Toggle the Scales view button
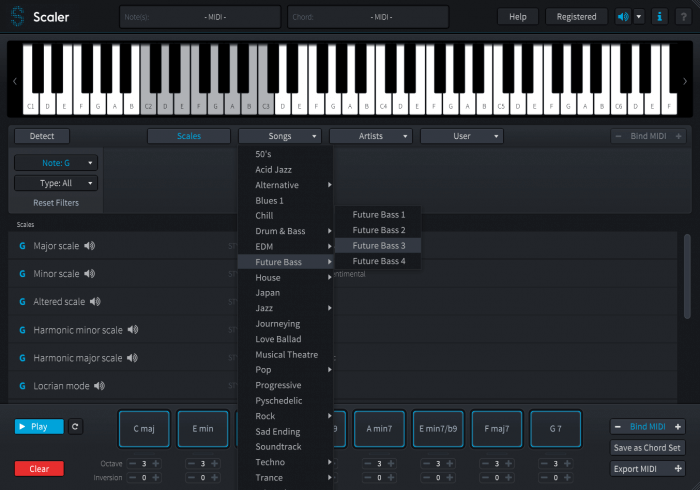This screenshot has width=700, height=490. coord(188,136)
